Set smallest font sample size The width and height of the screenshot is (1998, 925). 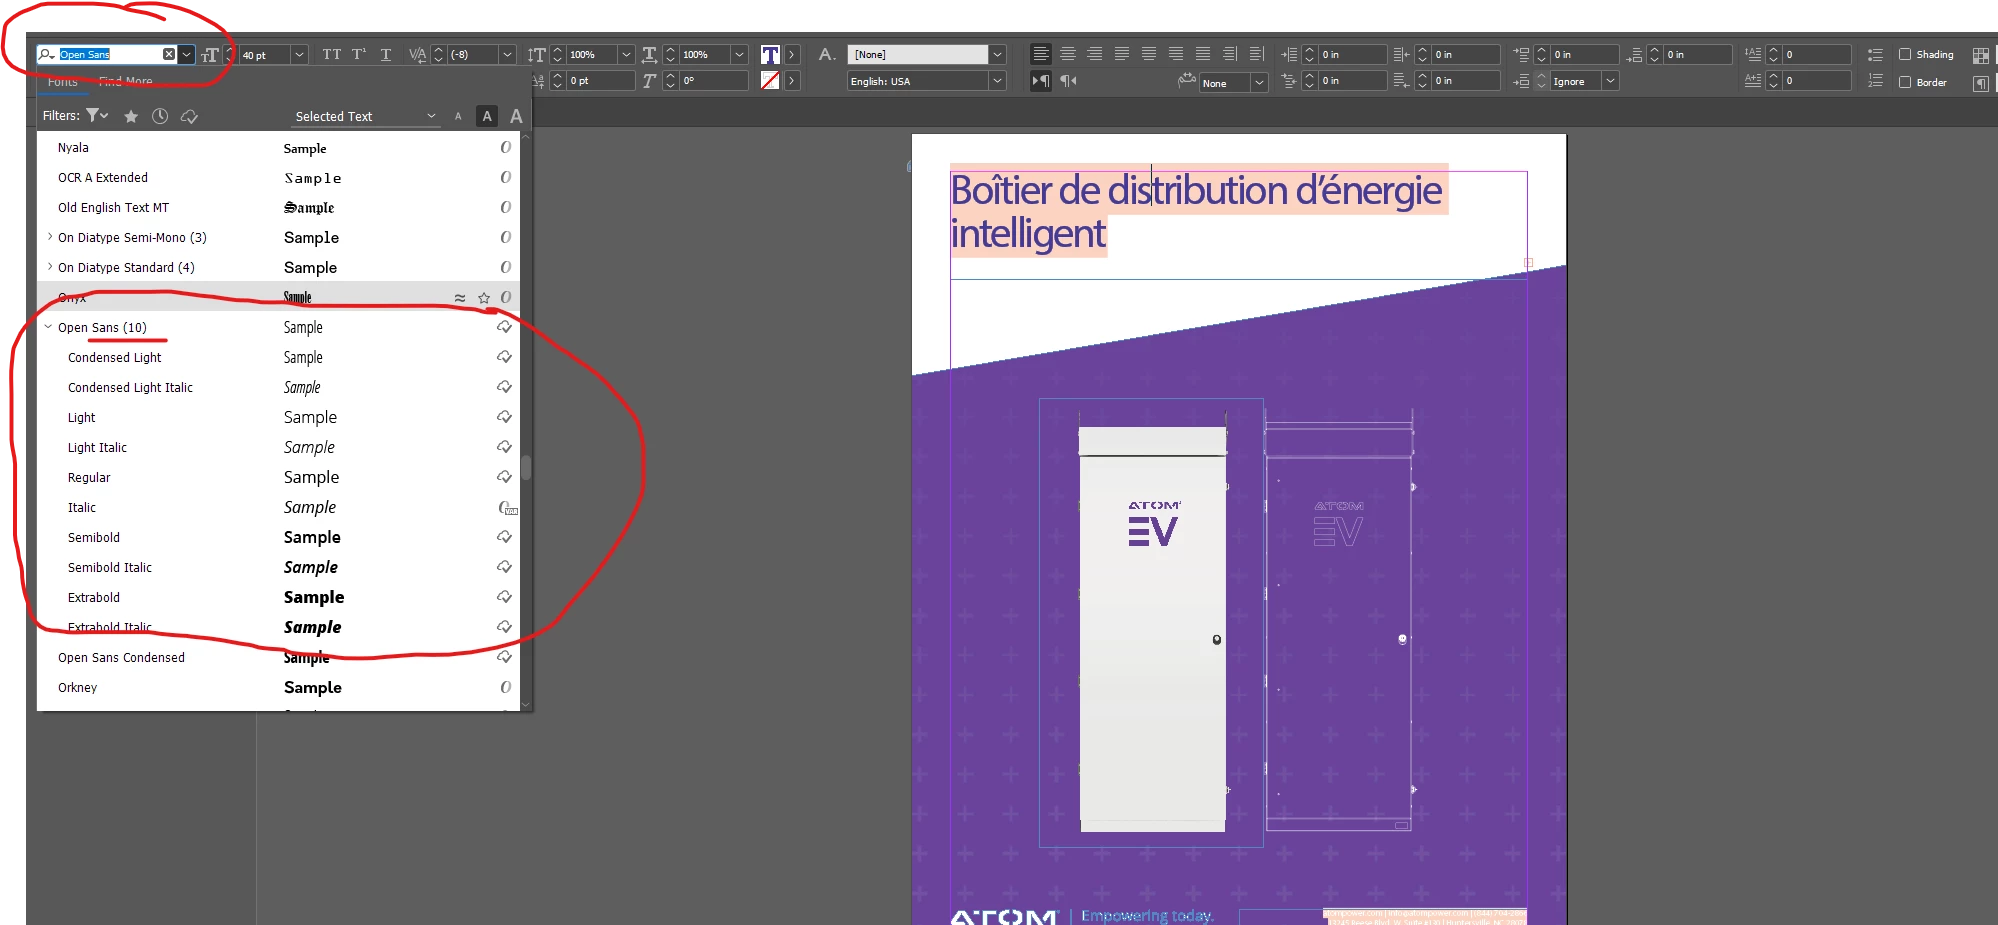pos(458,116)
